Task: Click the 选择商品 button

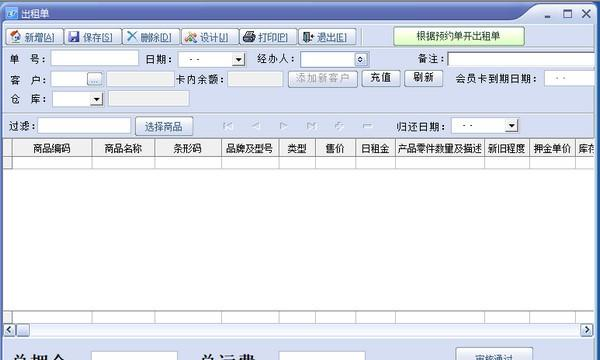Action: 164,126
